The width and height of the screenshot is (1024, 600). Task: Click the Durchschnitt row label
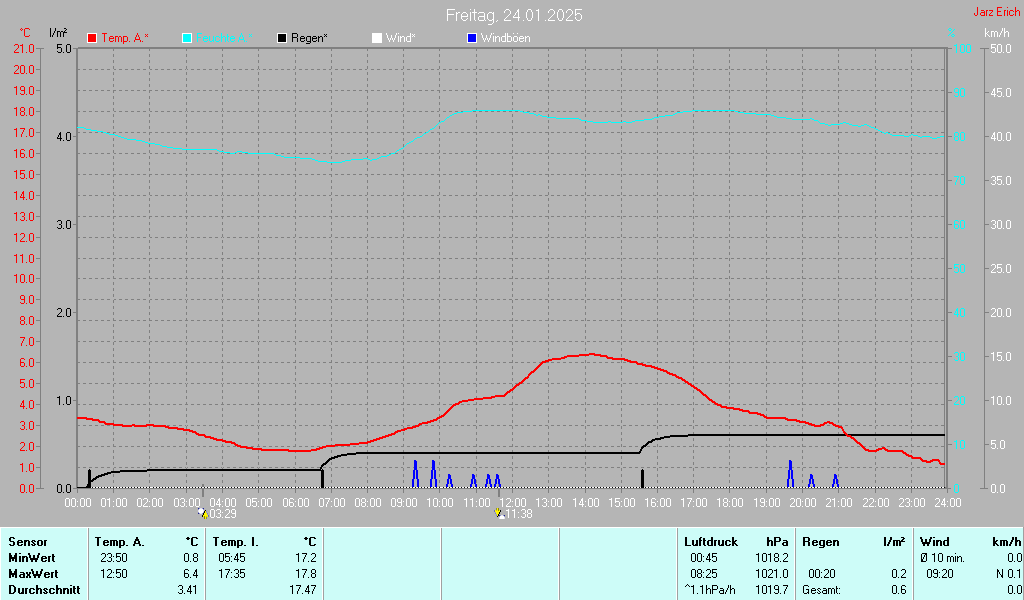[x=44, y=590]
